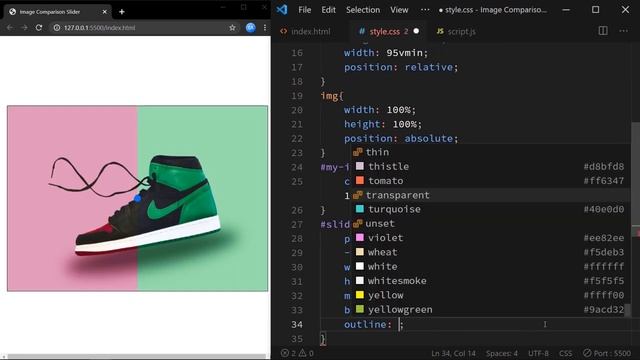The image size is (640, 360).
Task: Open editor More Actions menu
Action: pyautogui.click(x=623, y=31)
